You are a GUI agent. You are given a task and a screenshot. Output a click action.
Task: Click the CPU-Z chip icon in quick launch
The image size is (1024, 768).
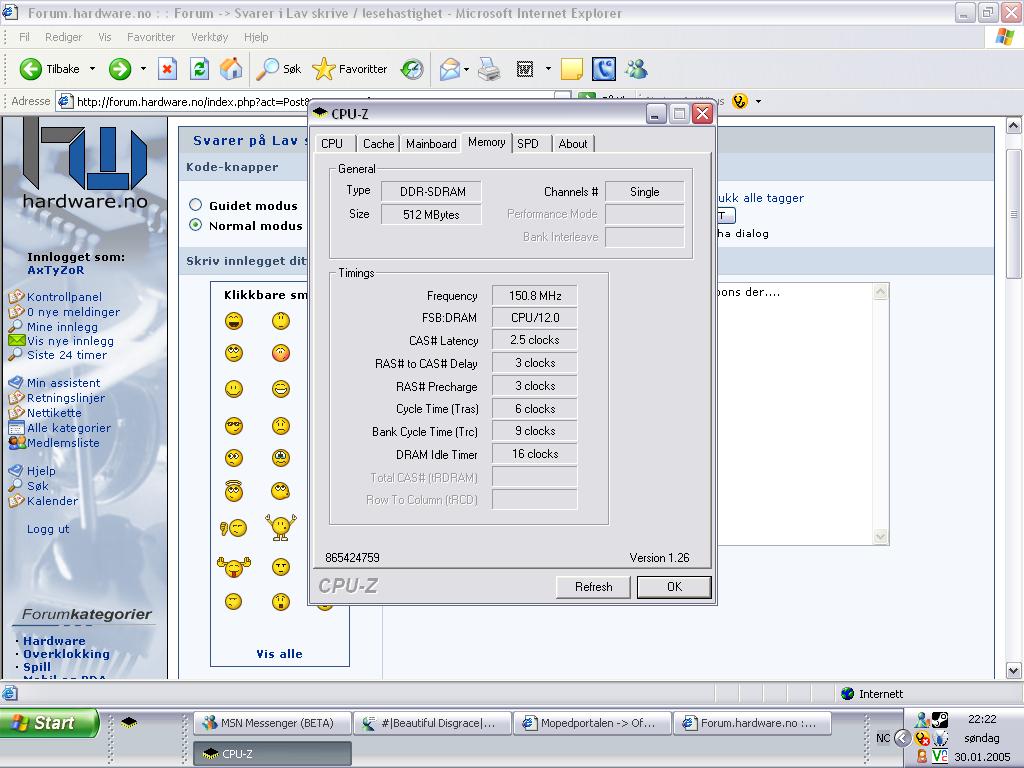point(129,722)
